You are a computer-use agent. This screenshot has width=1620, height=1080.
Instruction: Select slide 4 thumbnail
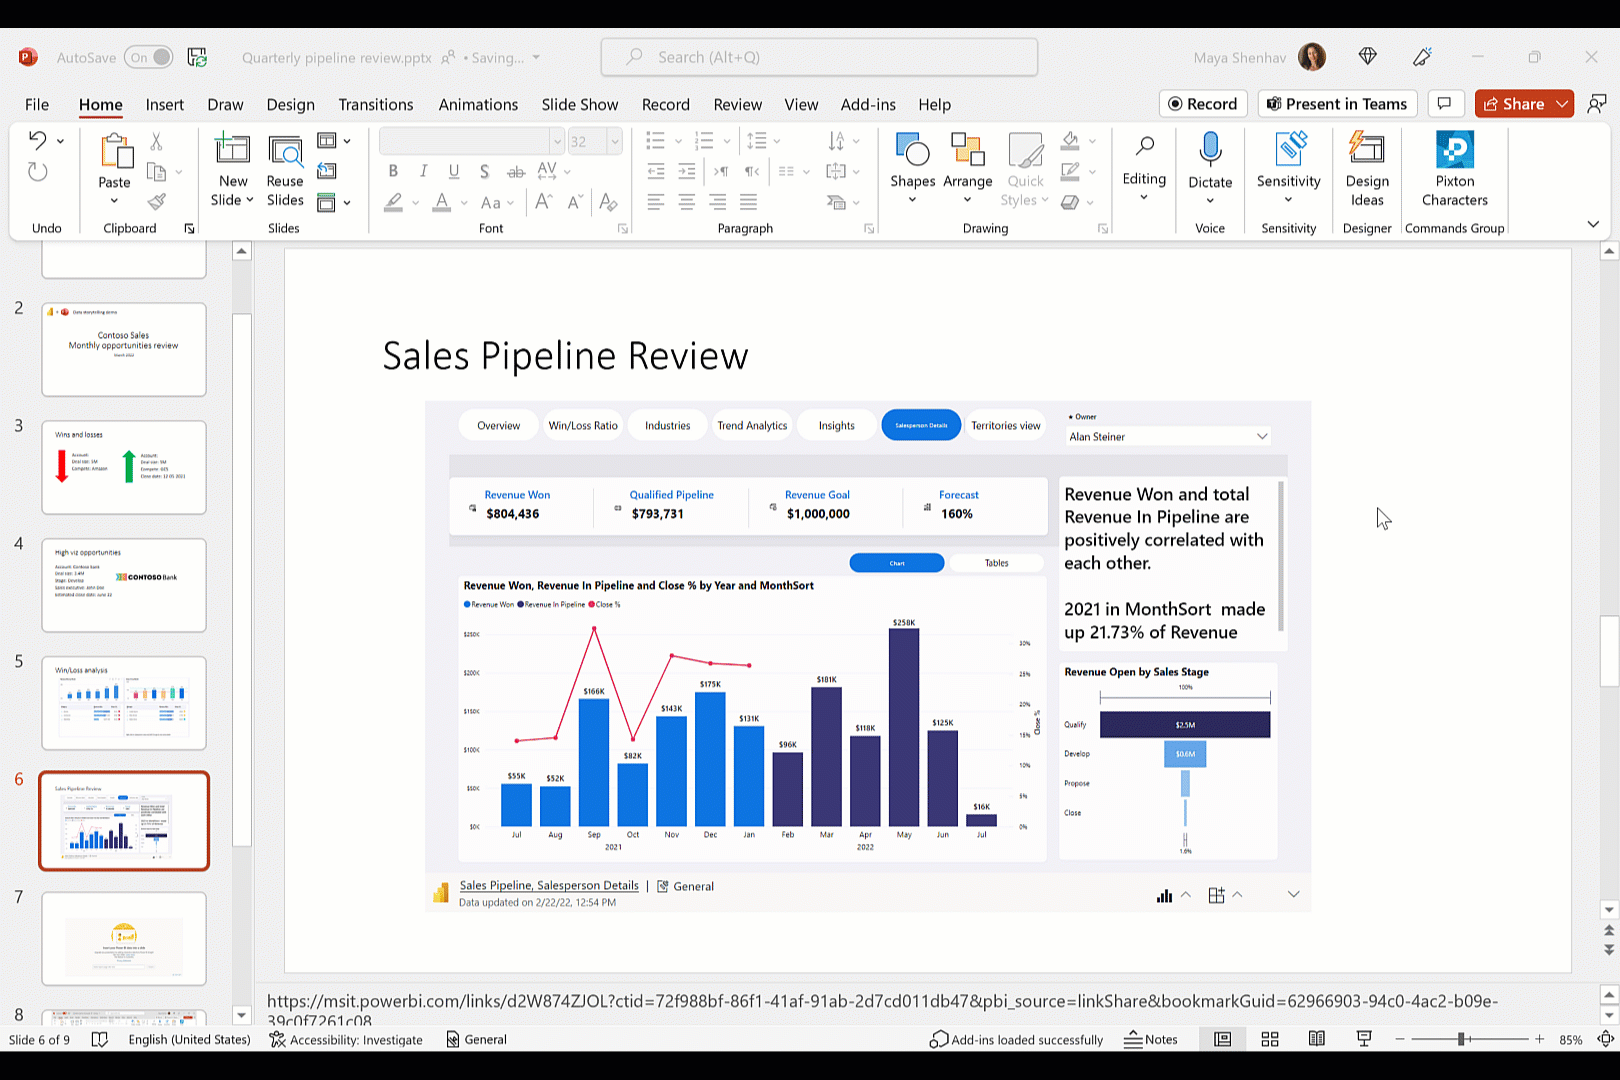pos(123,586)
